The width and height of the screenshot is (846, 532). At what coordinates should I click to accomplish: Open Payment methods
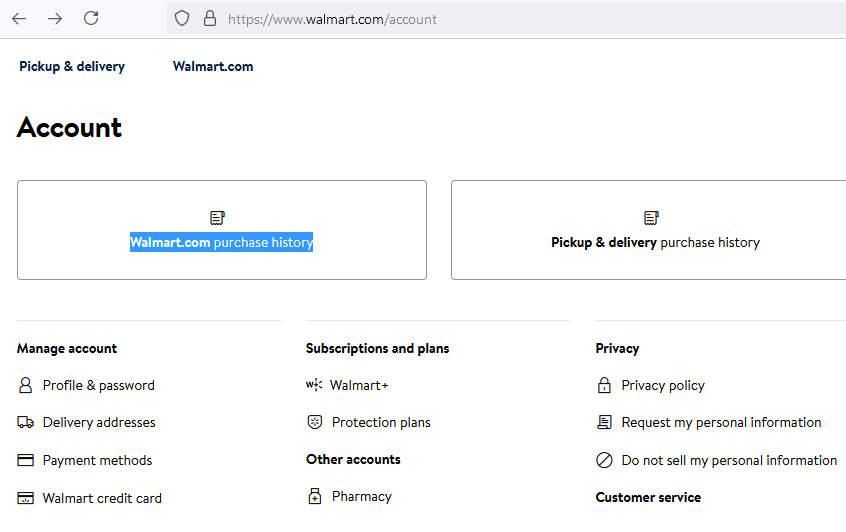tap(98, 460)
